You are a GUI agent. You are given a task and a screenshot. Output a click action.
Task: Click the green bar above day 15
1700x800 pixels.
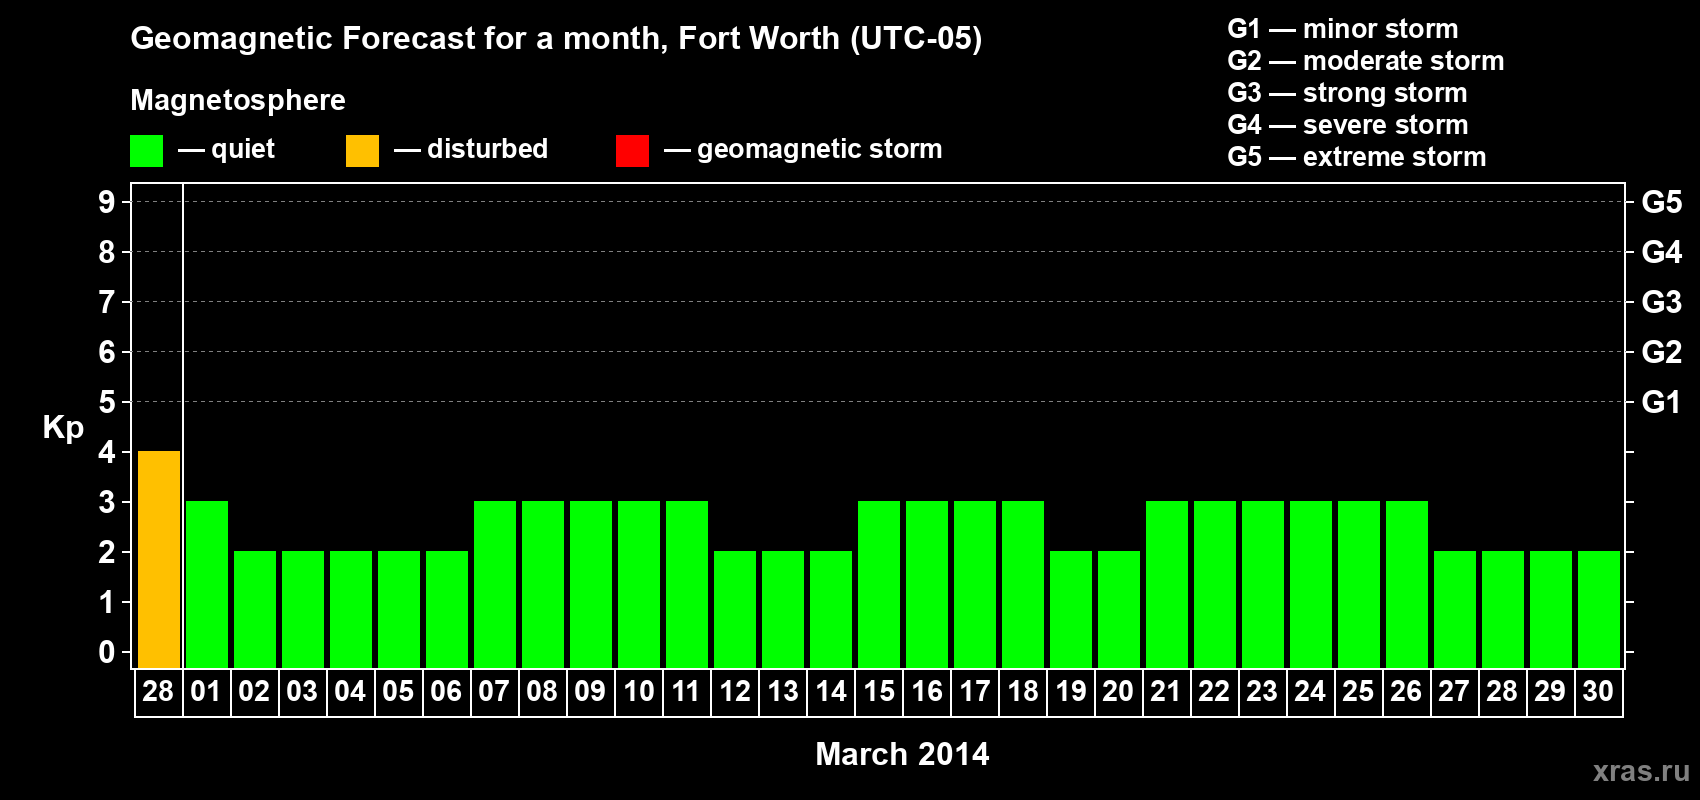pyautogui.click(x=879, y=584)
